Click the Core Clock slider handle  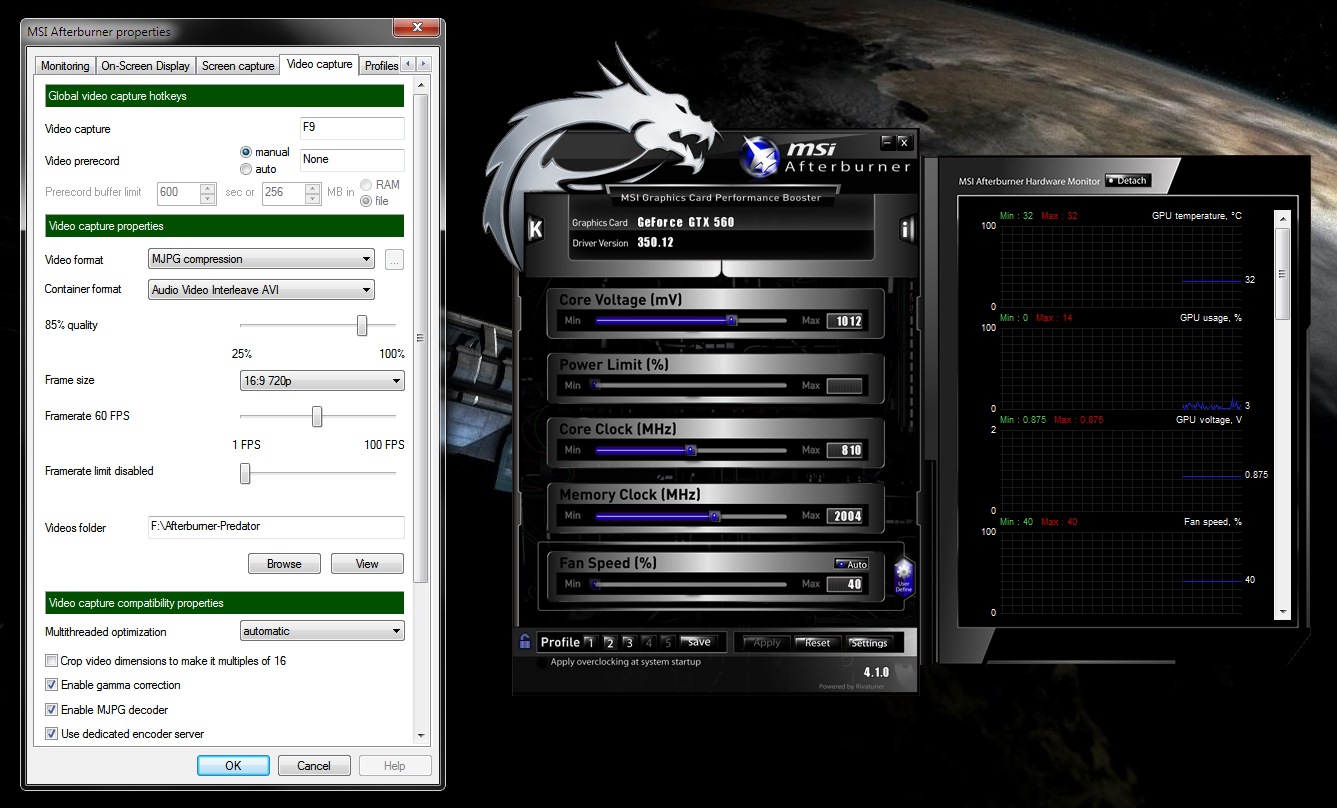(690, 450)
